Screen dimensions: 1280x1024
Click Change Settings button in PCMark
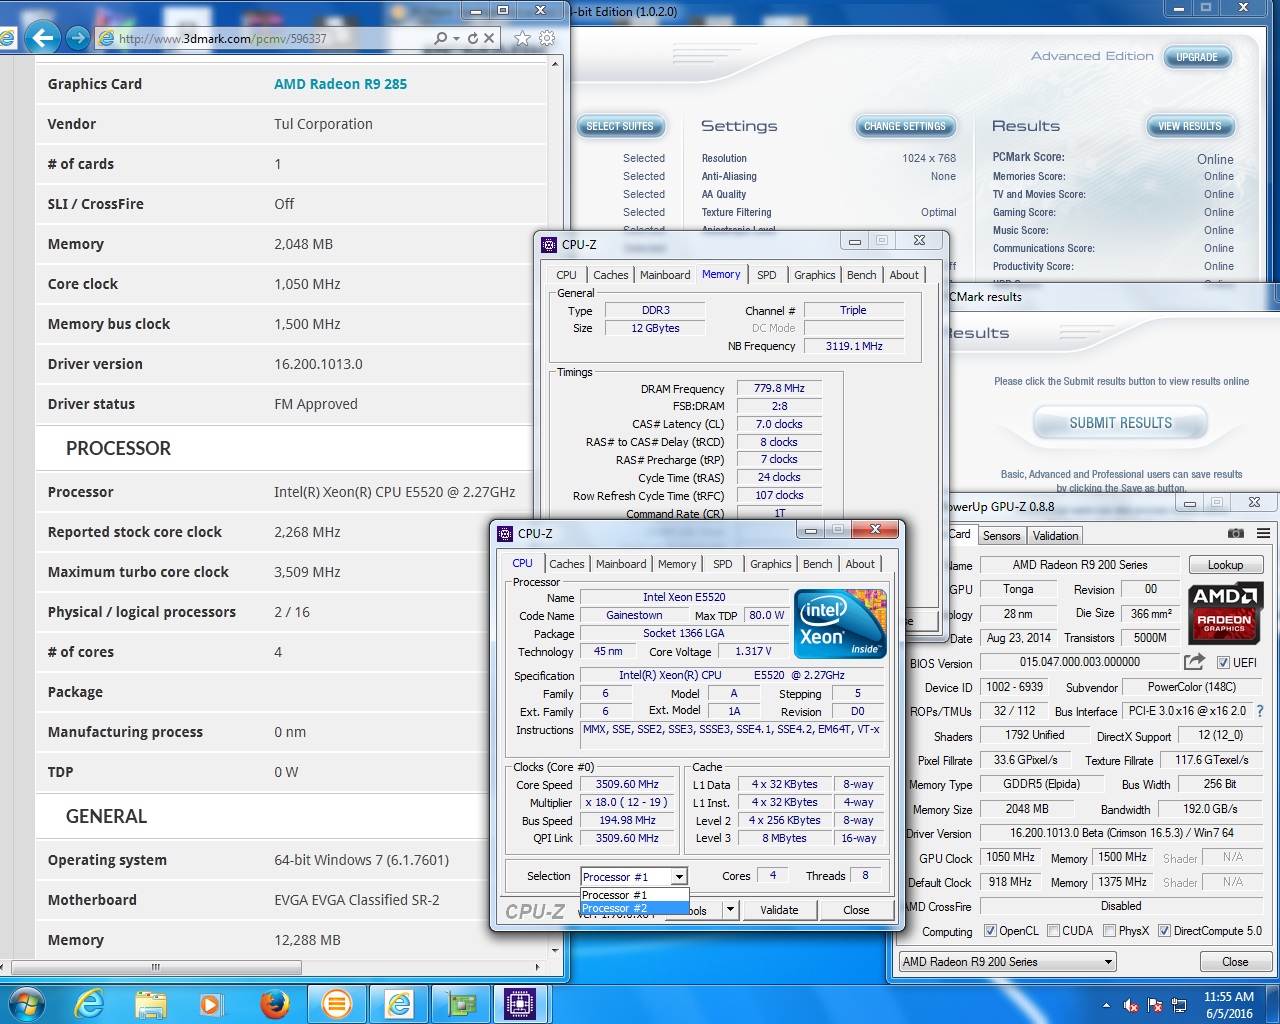[904, 126]
